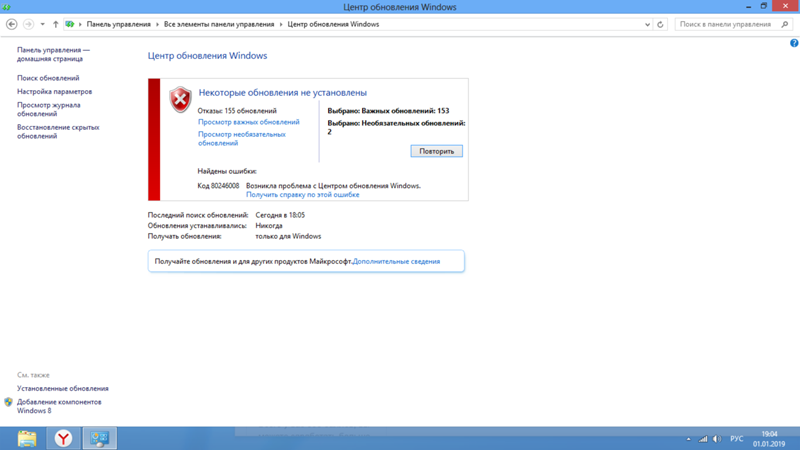This screenshot has height=450, width=800.
Task: Click "Панель управления" breadcrumb in address bar
Action: [118, 24]
